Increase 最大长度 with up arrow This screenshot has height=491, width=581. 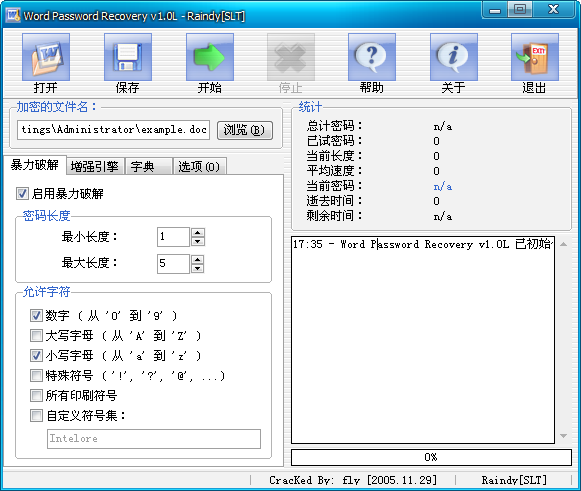(x=198, y=260)
